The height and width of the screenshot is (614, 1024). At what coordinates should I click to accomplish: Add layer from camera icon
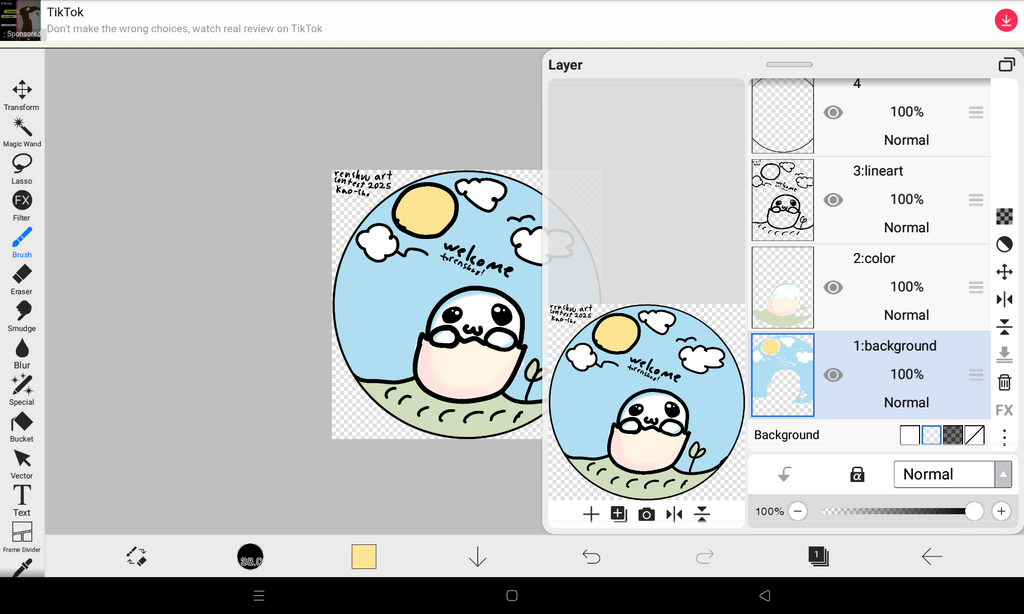pyautogui.click(x=646, y=514)
